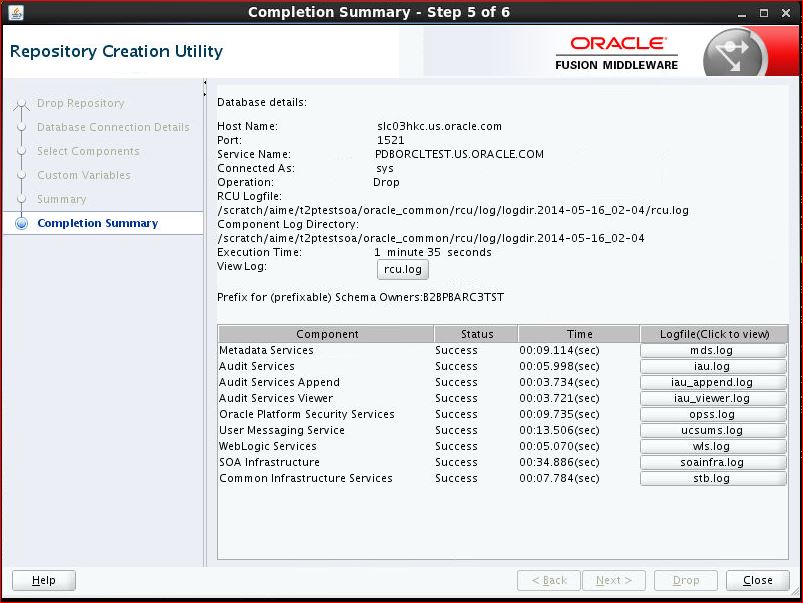Click the port value 1521
Viewport: 803px width, 603px height.
391,140
